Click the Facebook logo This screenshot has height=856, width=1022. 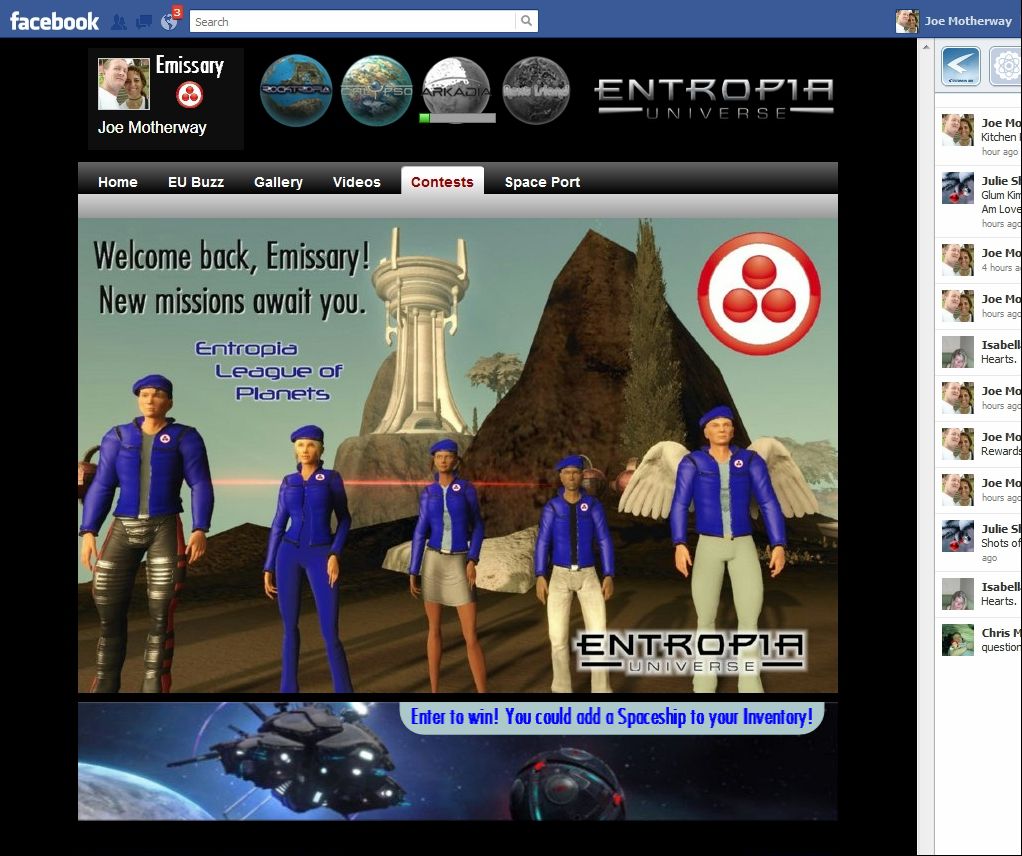pos(54,22)
